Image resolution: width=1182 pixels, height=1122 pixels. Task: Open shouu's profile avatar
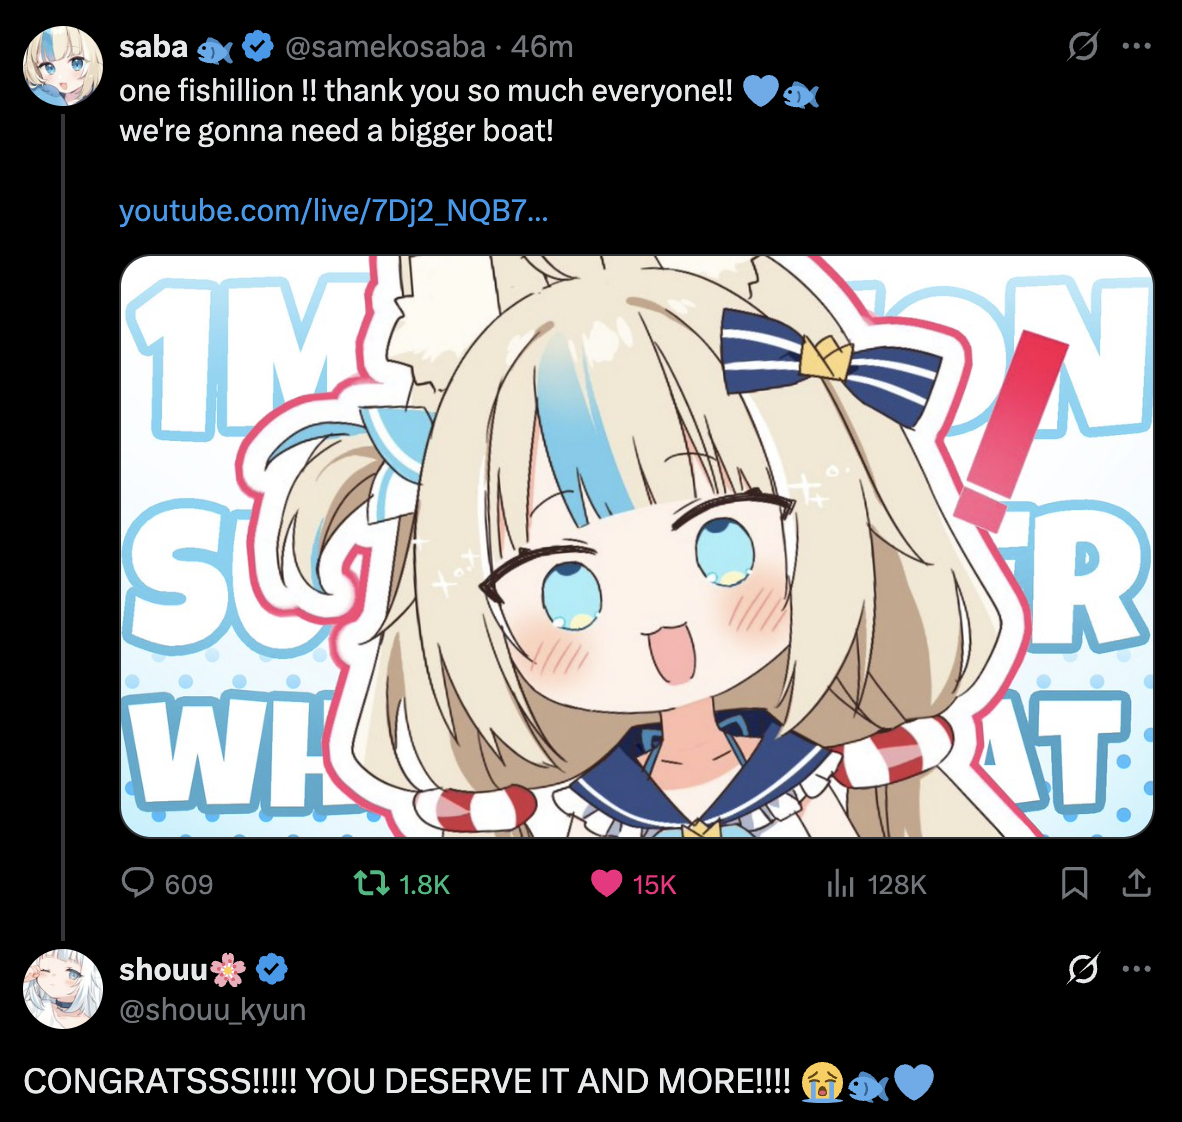(63, 989)
